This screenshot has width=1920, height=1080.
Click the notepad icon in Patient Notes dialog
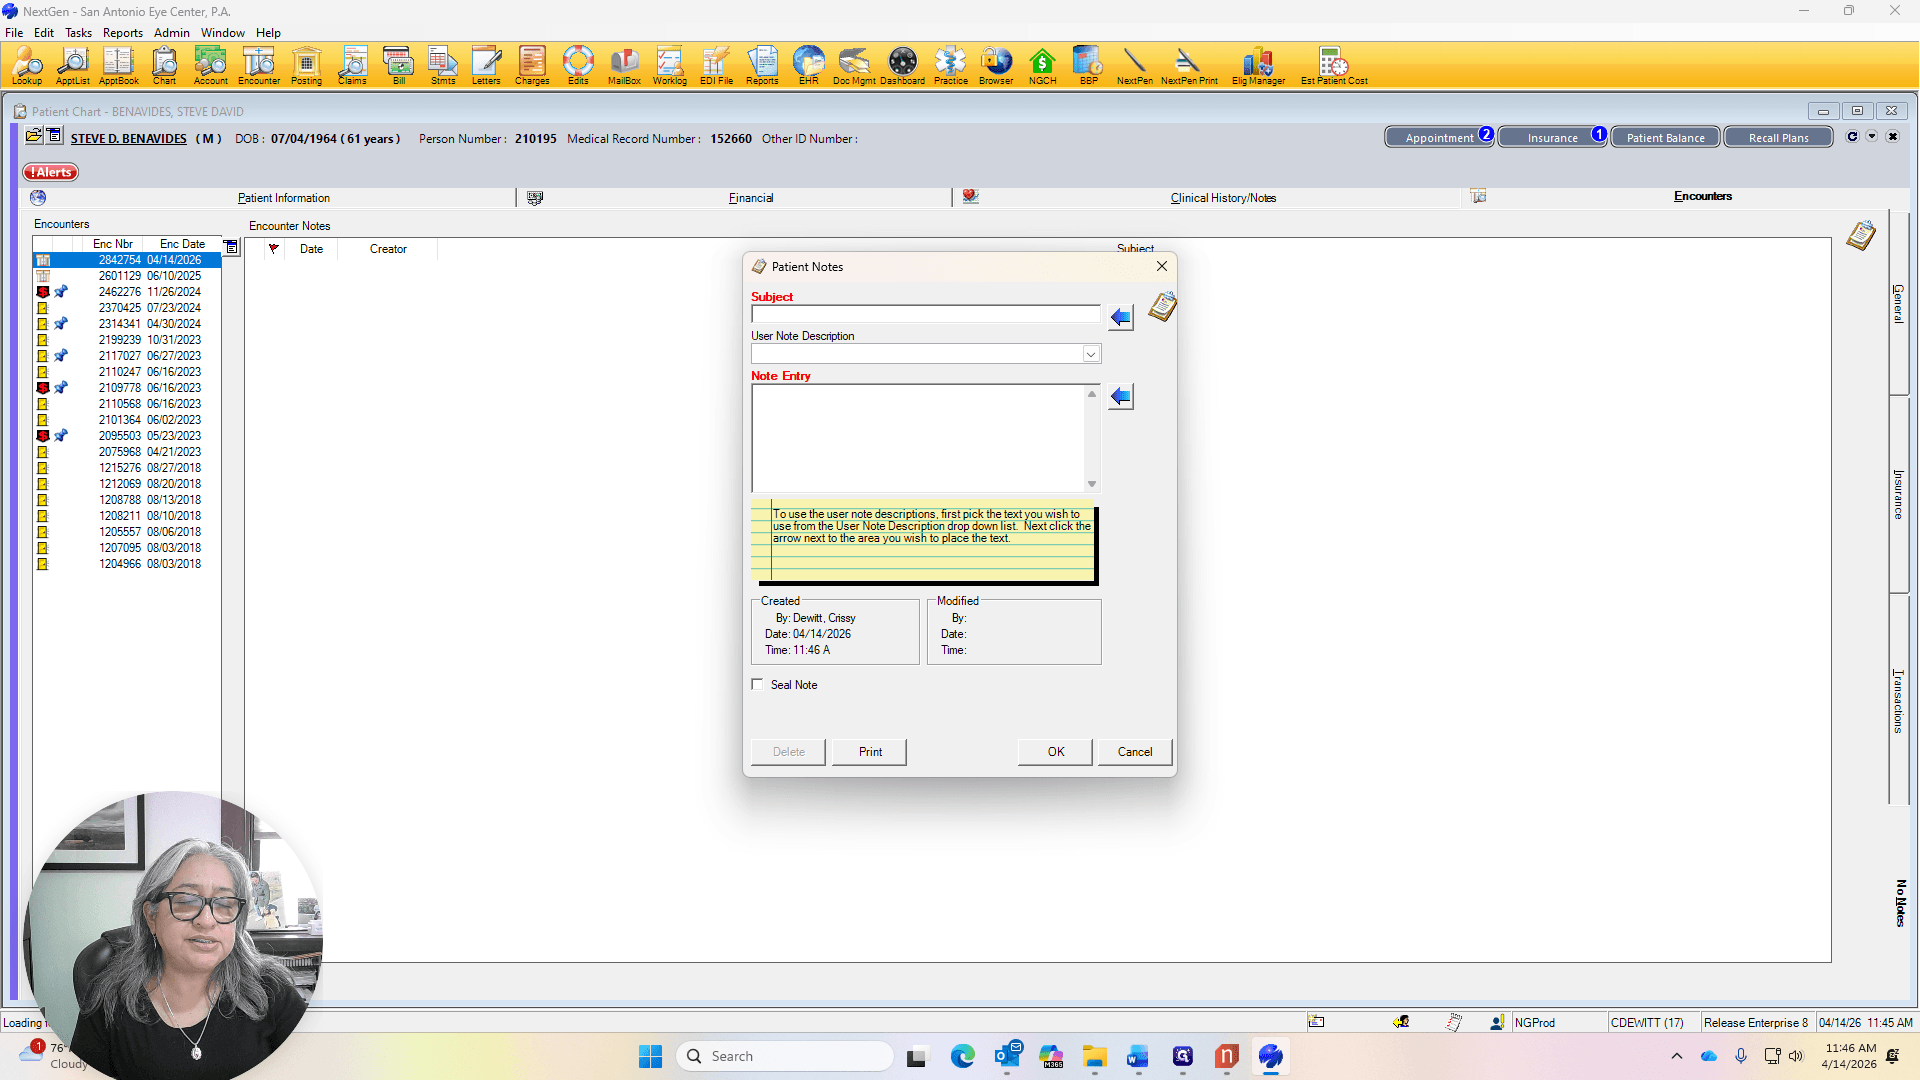1162,307
